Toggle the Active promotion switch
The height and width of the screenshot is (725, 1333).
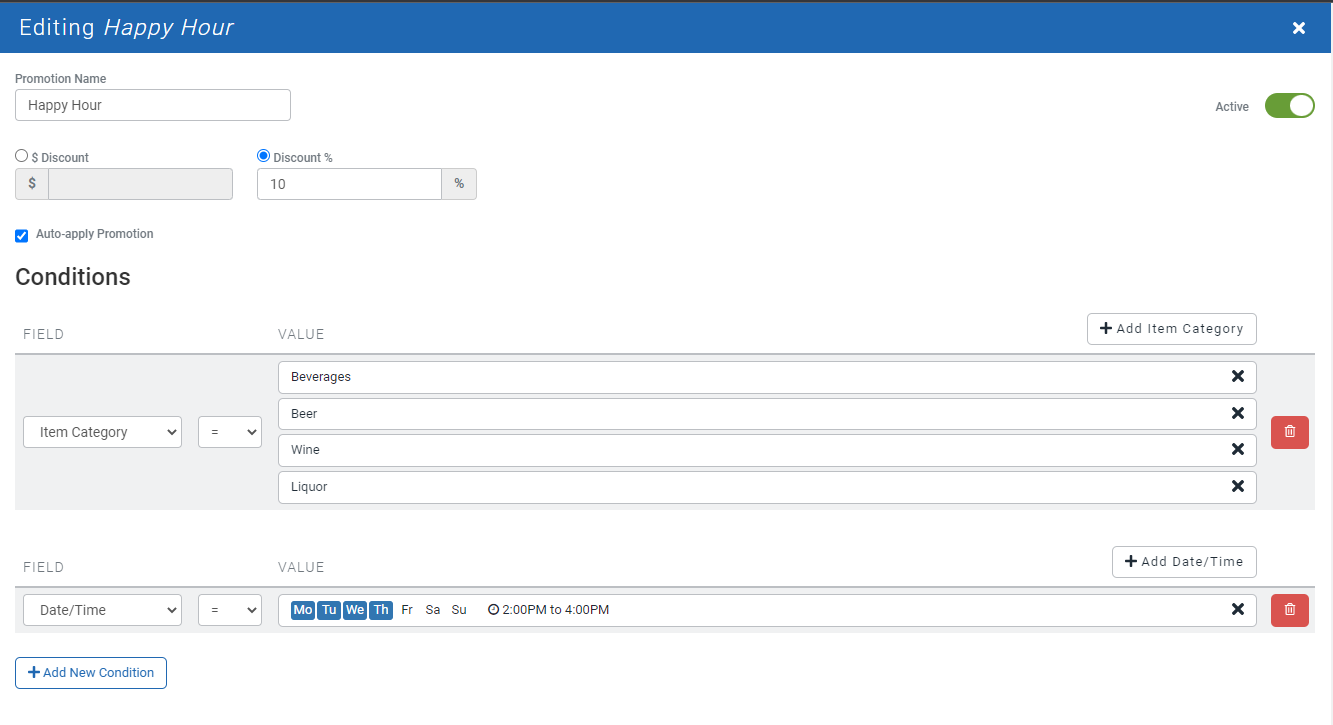tap(1289, 106)
